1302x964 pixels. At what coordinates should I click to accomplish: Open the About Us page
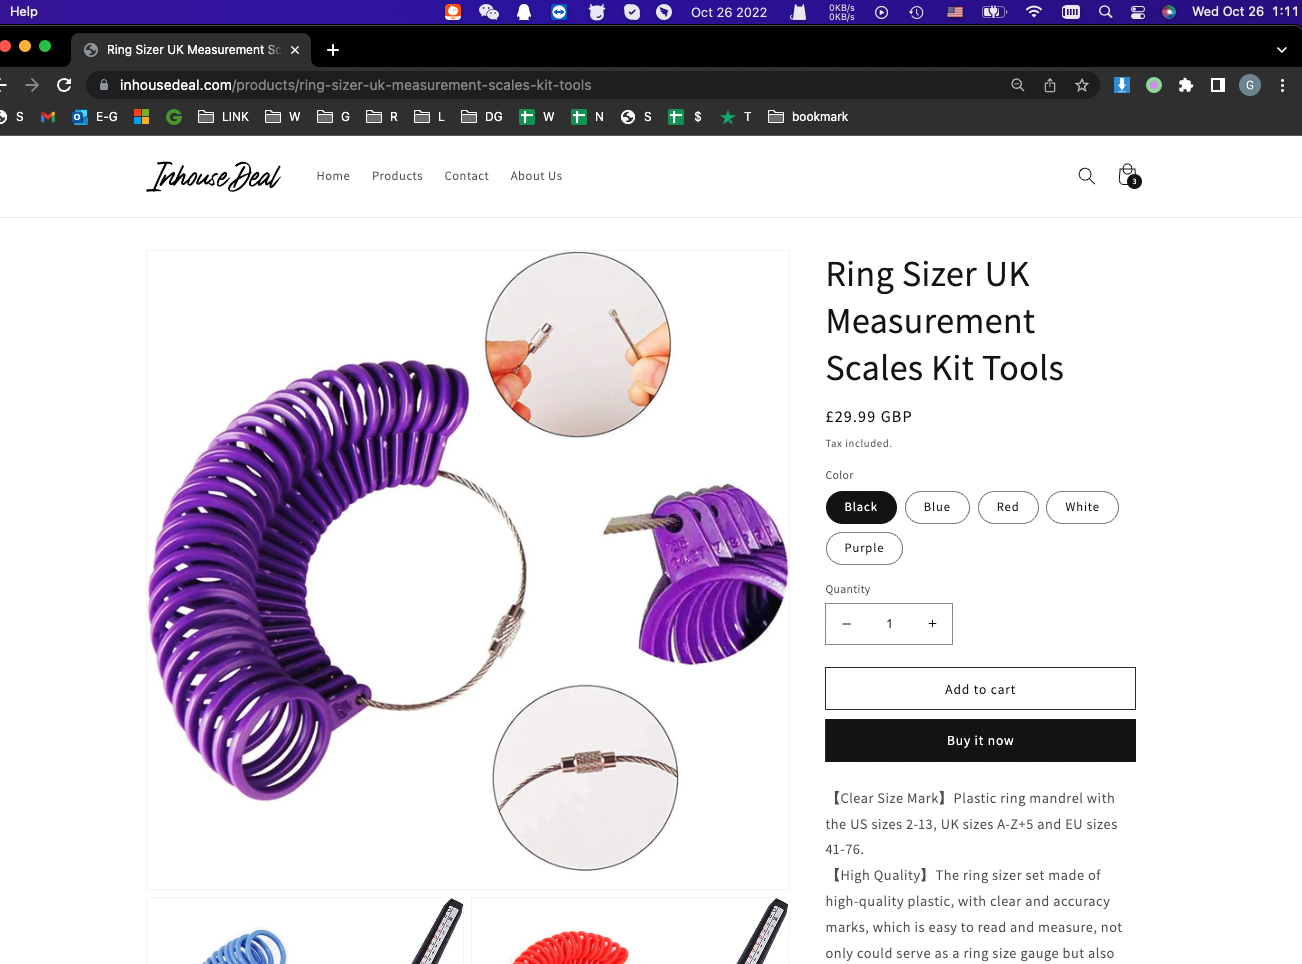pos(536,176)
